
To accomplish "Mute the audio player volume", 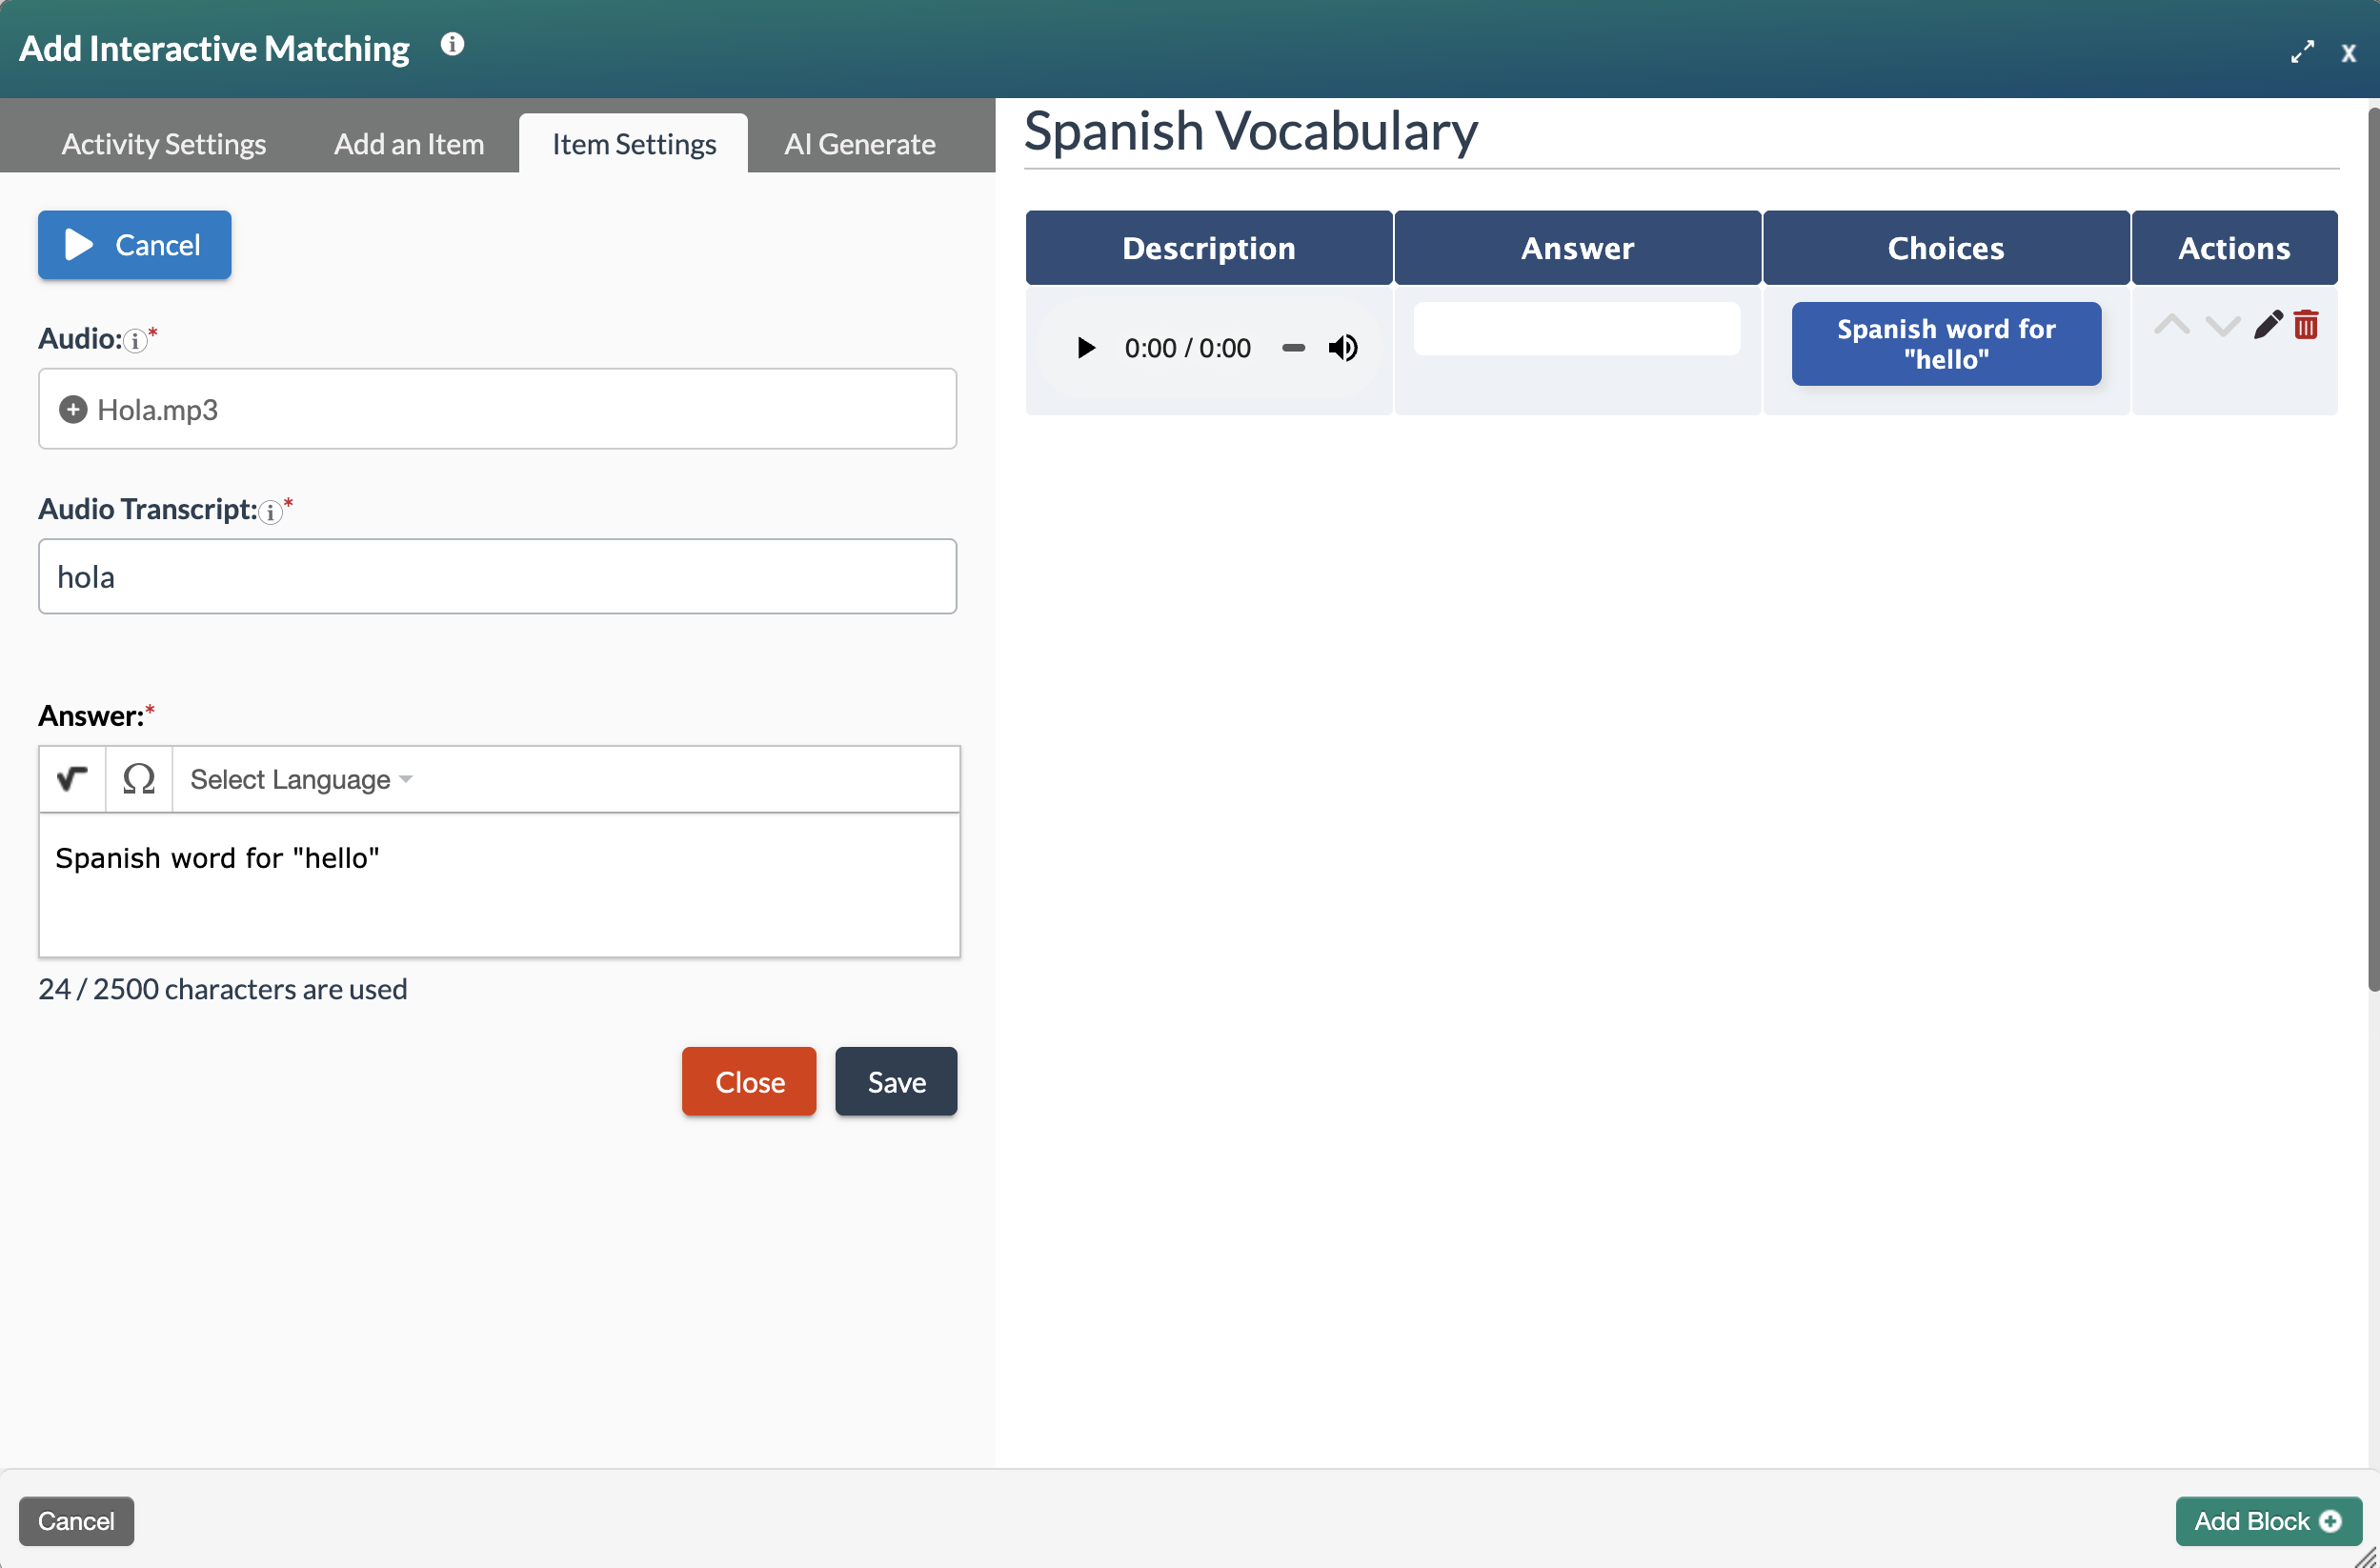I will 1343,347.
